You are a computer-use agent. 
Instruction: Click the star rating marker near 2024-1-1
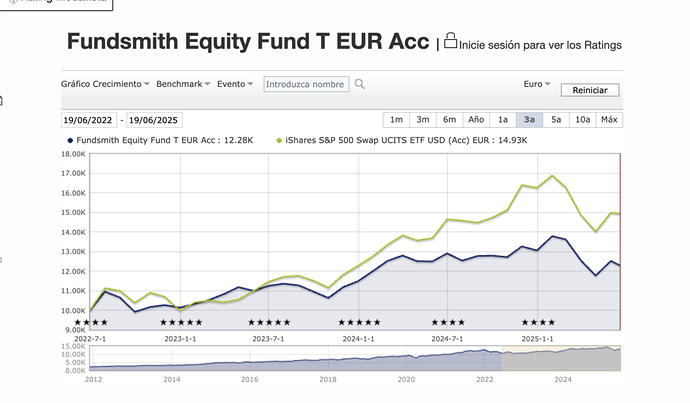[359, 322]
